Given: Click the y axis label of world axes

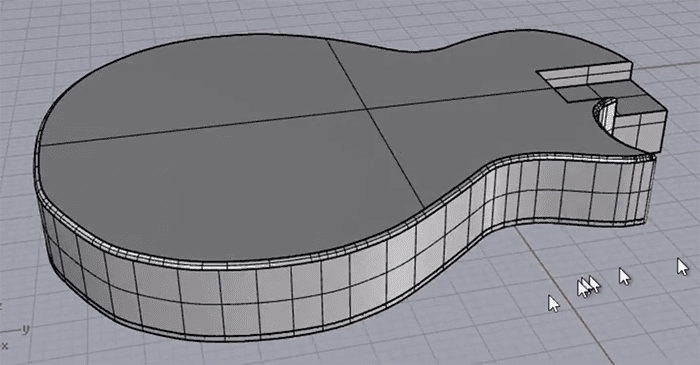Looking at the screenshot, I should click(x=26, y=329).
